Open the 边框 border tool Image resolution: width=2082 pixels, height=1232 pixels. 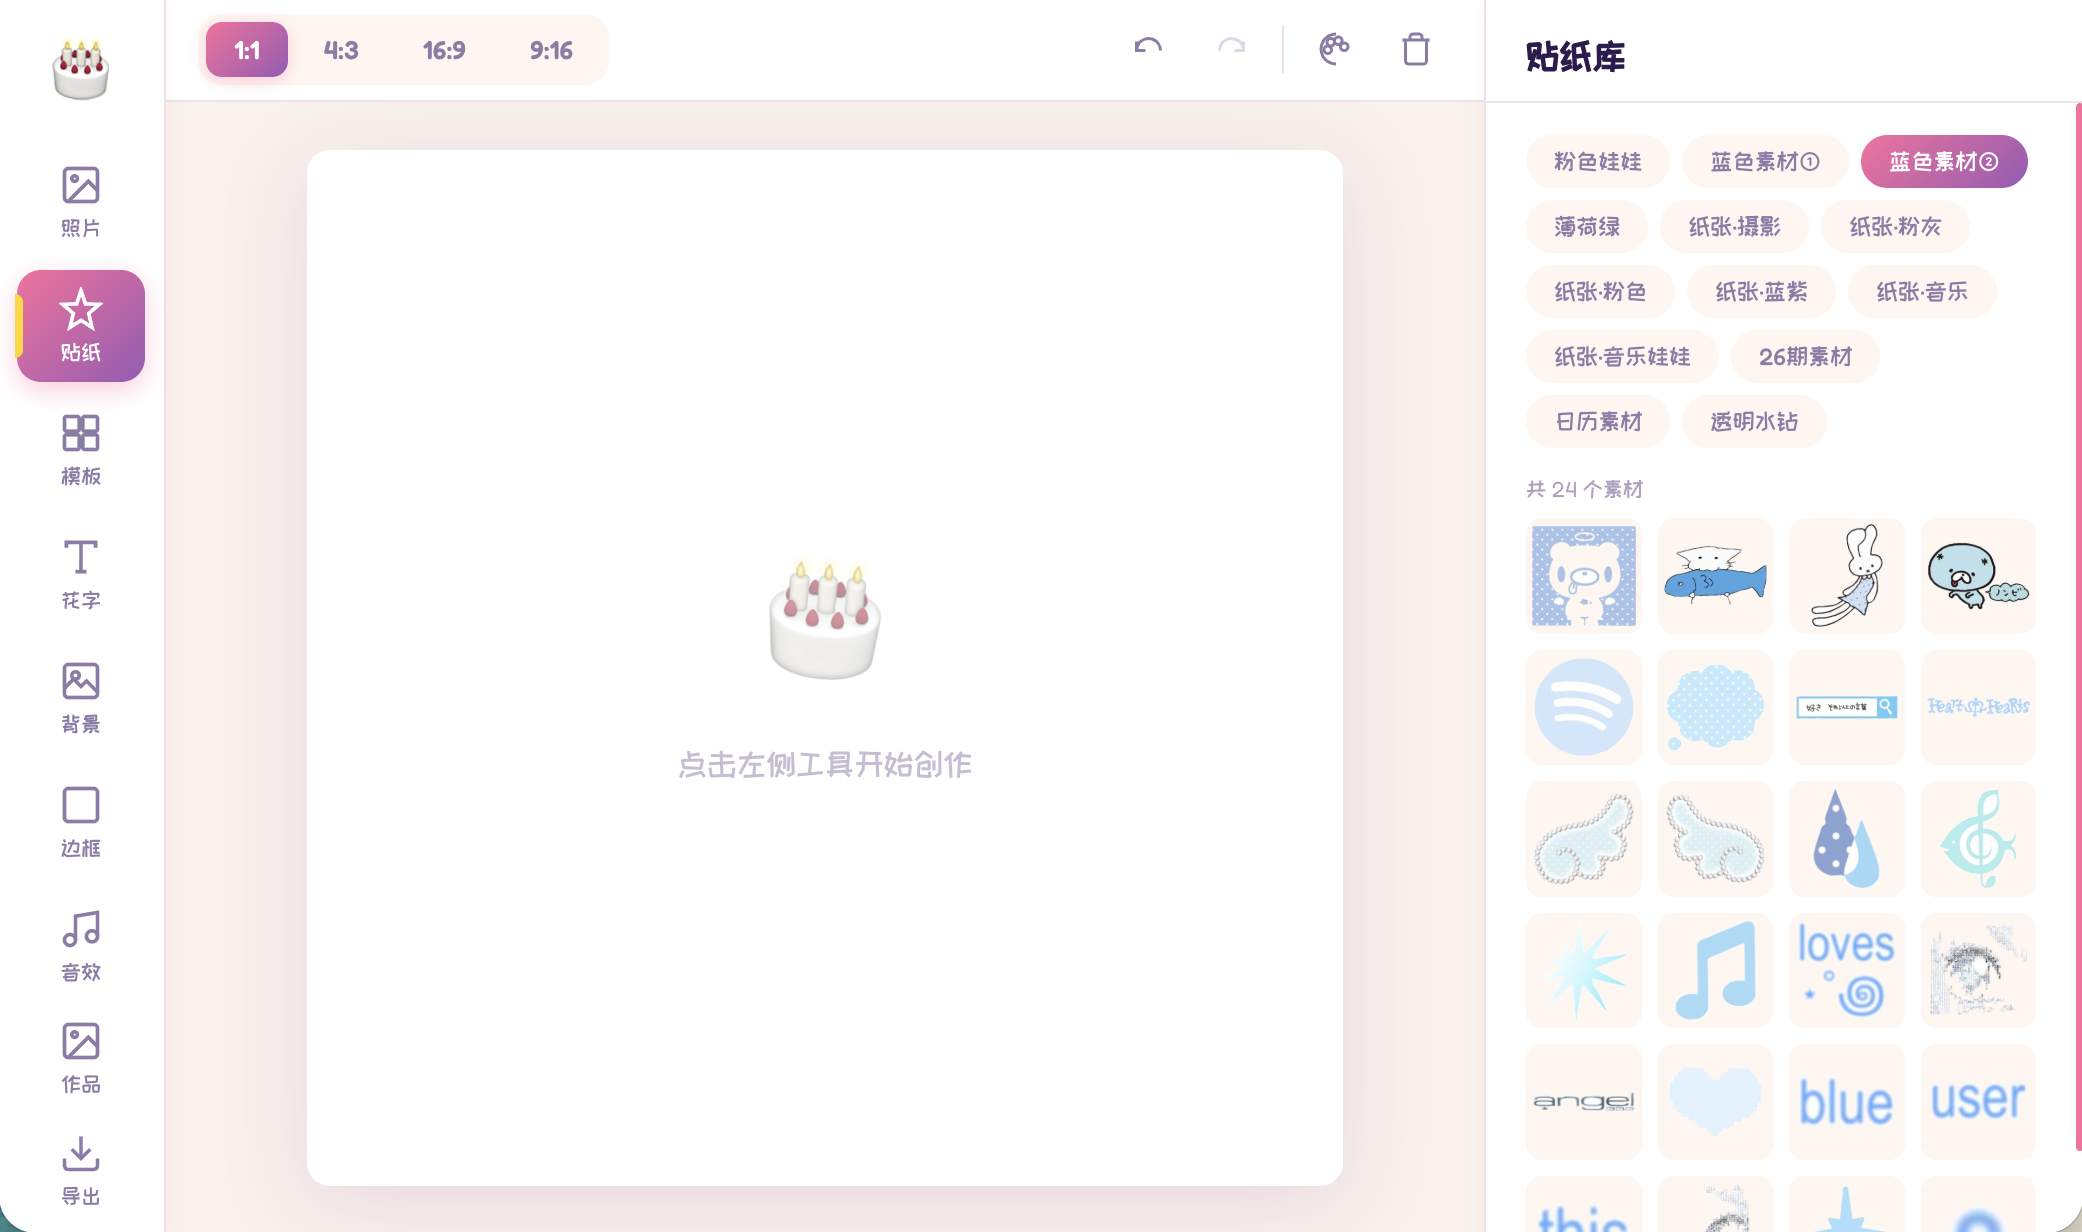point(81,821)
